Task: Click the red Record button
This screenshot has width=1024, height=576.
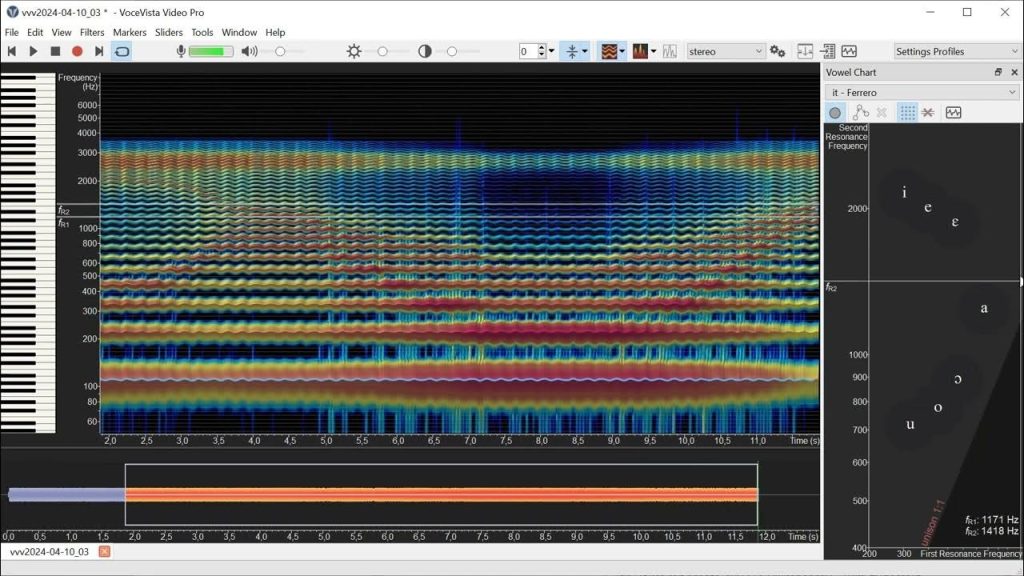Action: pyautogui.click(x=77, y=51)
